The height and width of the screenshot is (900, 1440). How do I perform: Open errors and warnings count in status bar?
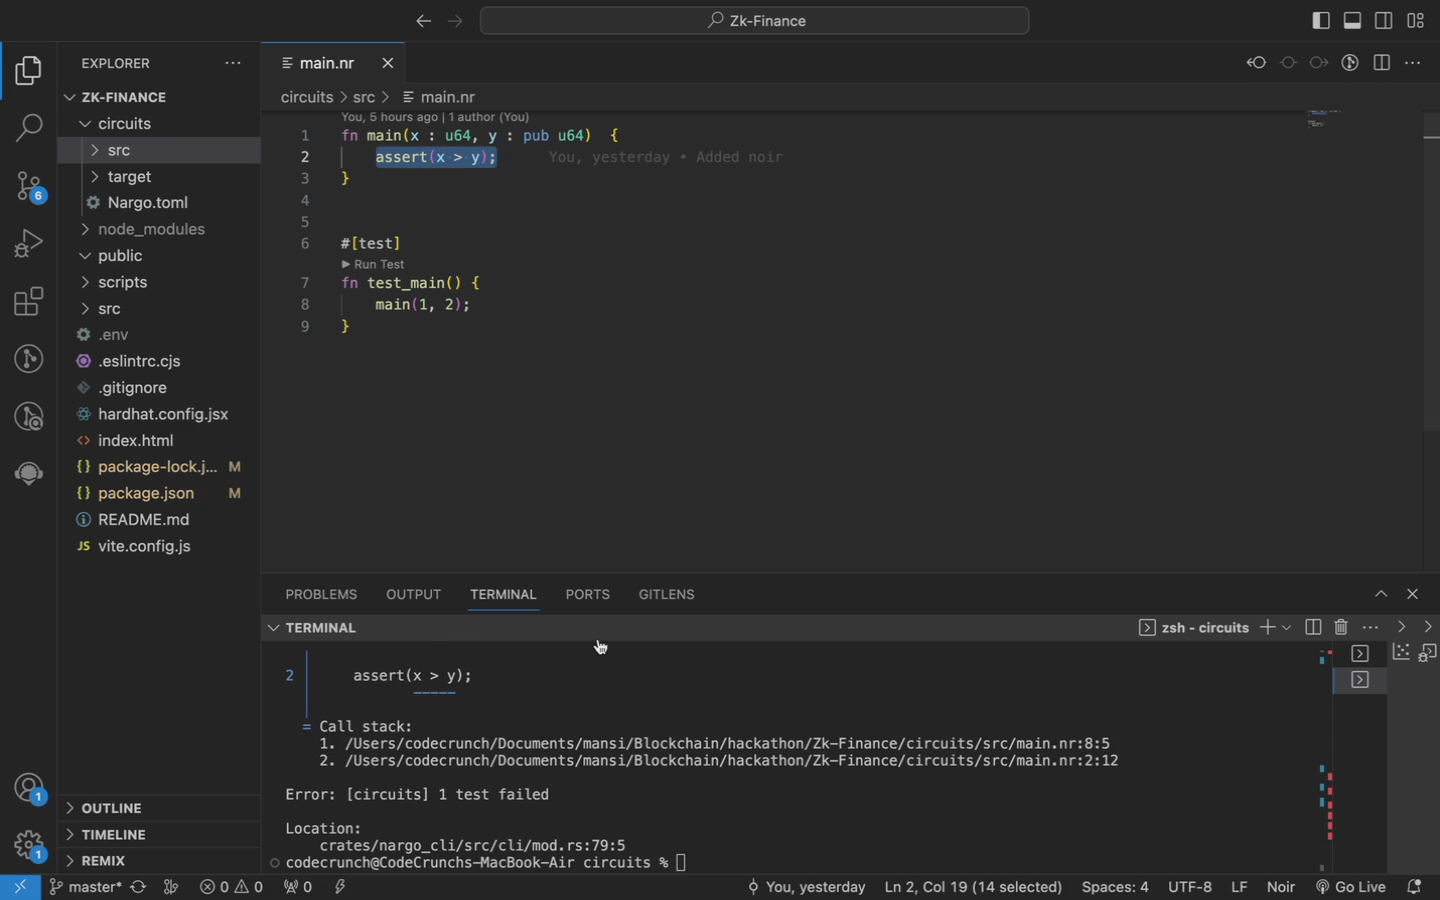[231, 887]
